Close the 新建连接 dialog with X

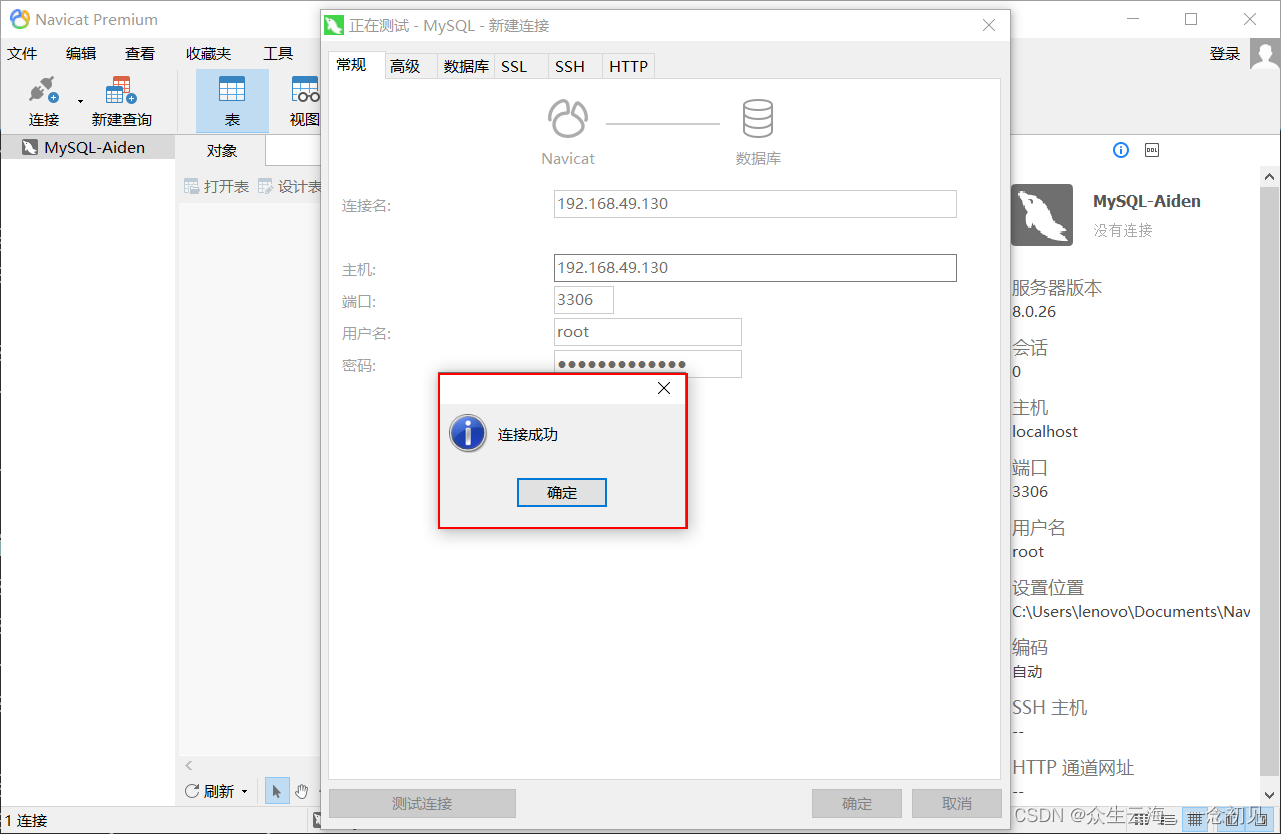click(x=989, y=25)
